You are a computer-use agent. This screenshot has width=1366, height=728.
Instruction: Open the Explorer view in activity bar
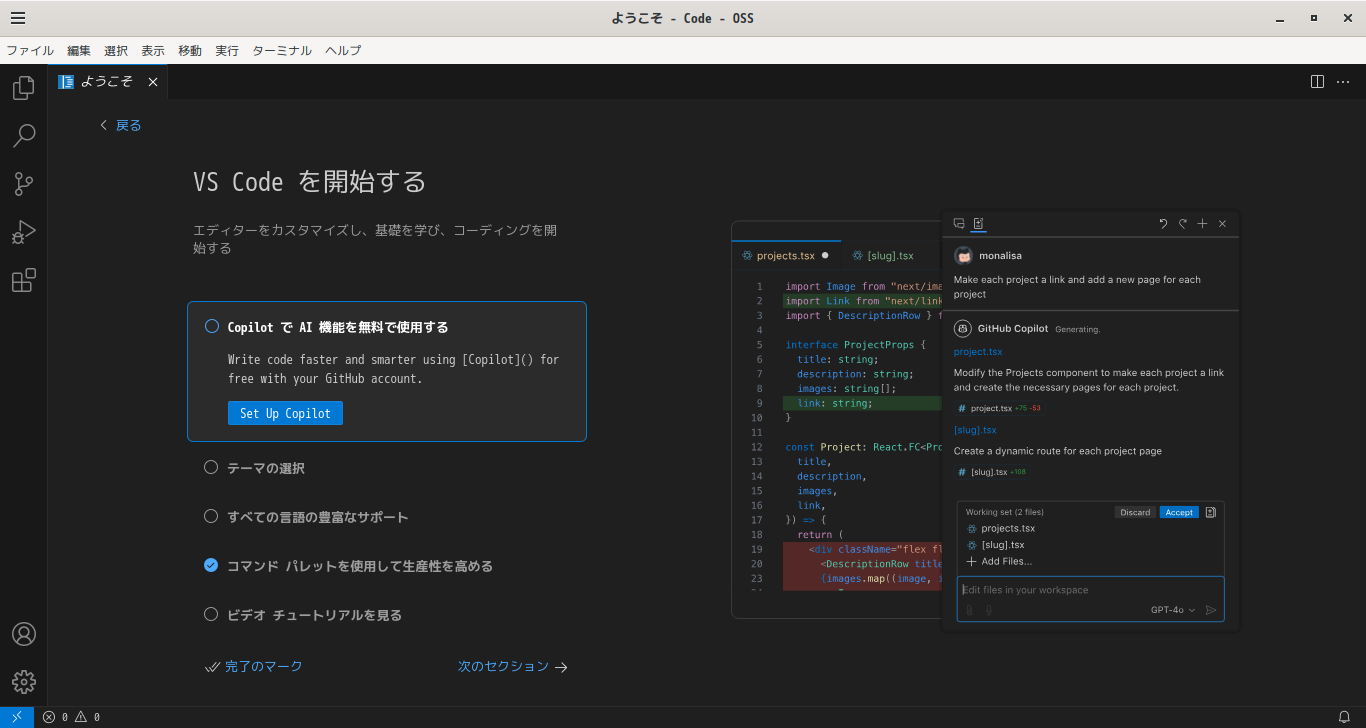[24, 88]
